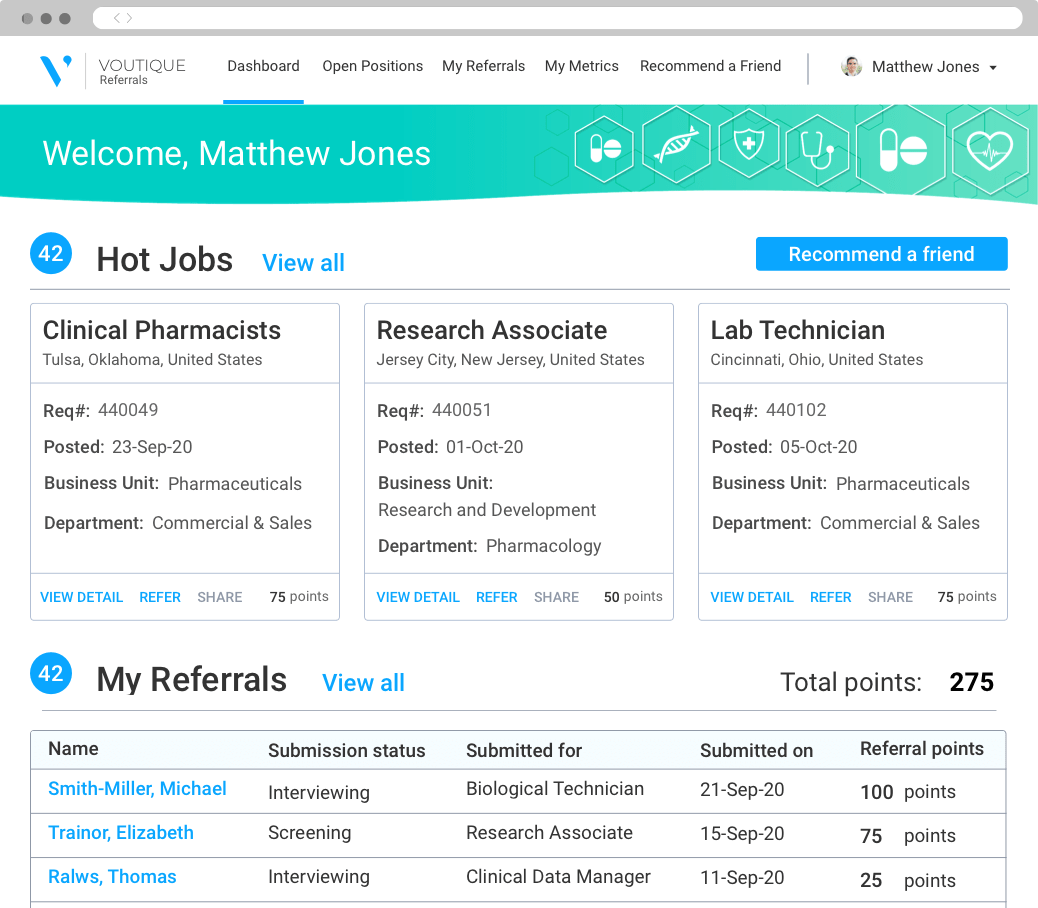Click 21-Sep-20 submitted date

742,790
